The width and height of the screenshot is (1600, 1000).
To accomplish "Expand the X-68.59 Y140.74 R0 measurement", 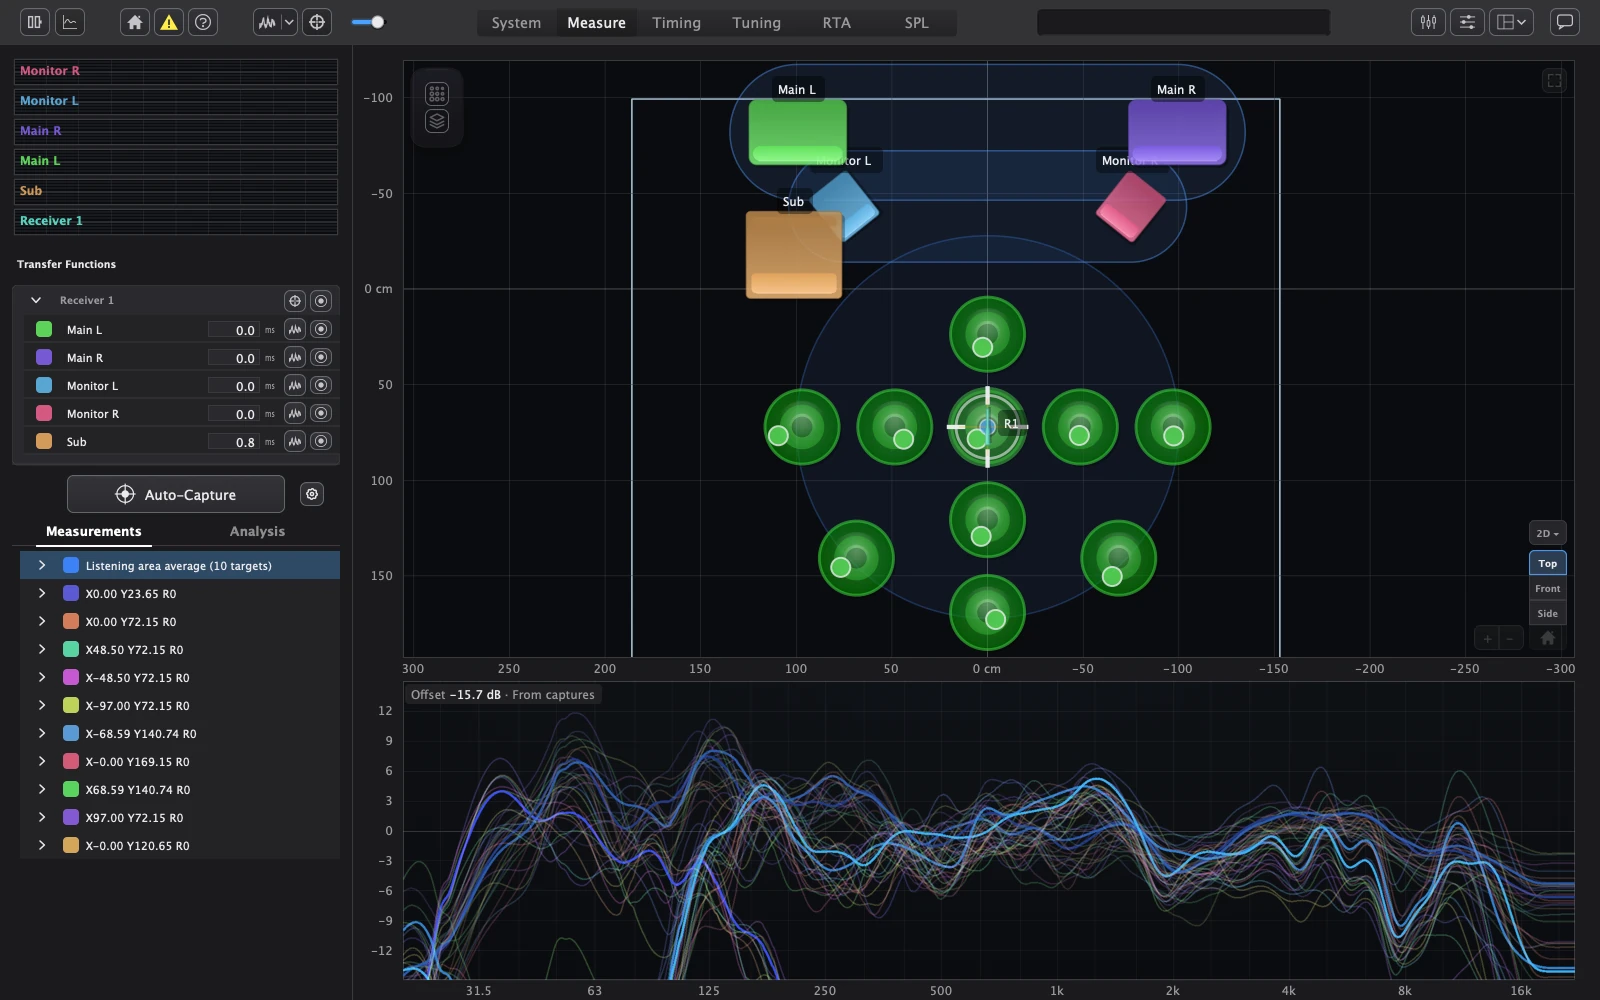I will click(42, 733).
